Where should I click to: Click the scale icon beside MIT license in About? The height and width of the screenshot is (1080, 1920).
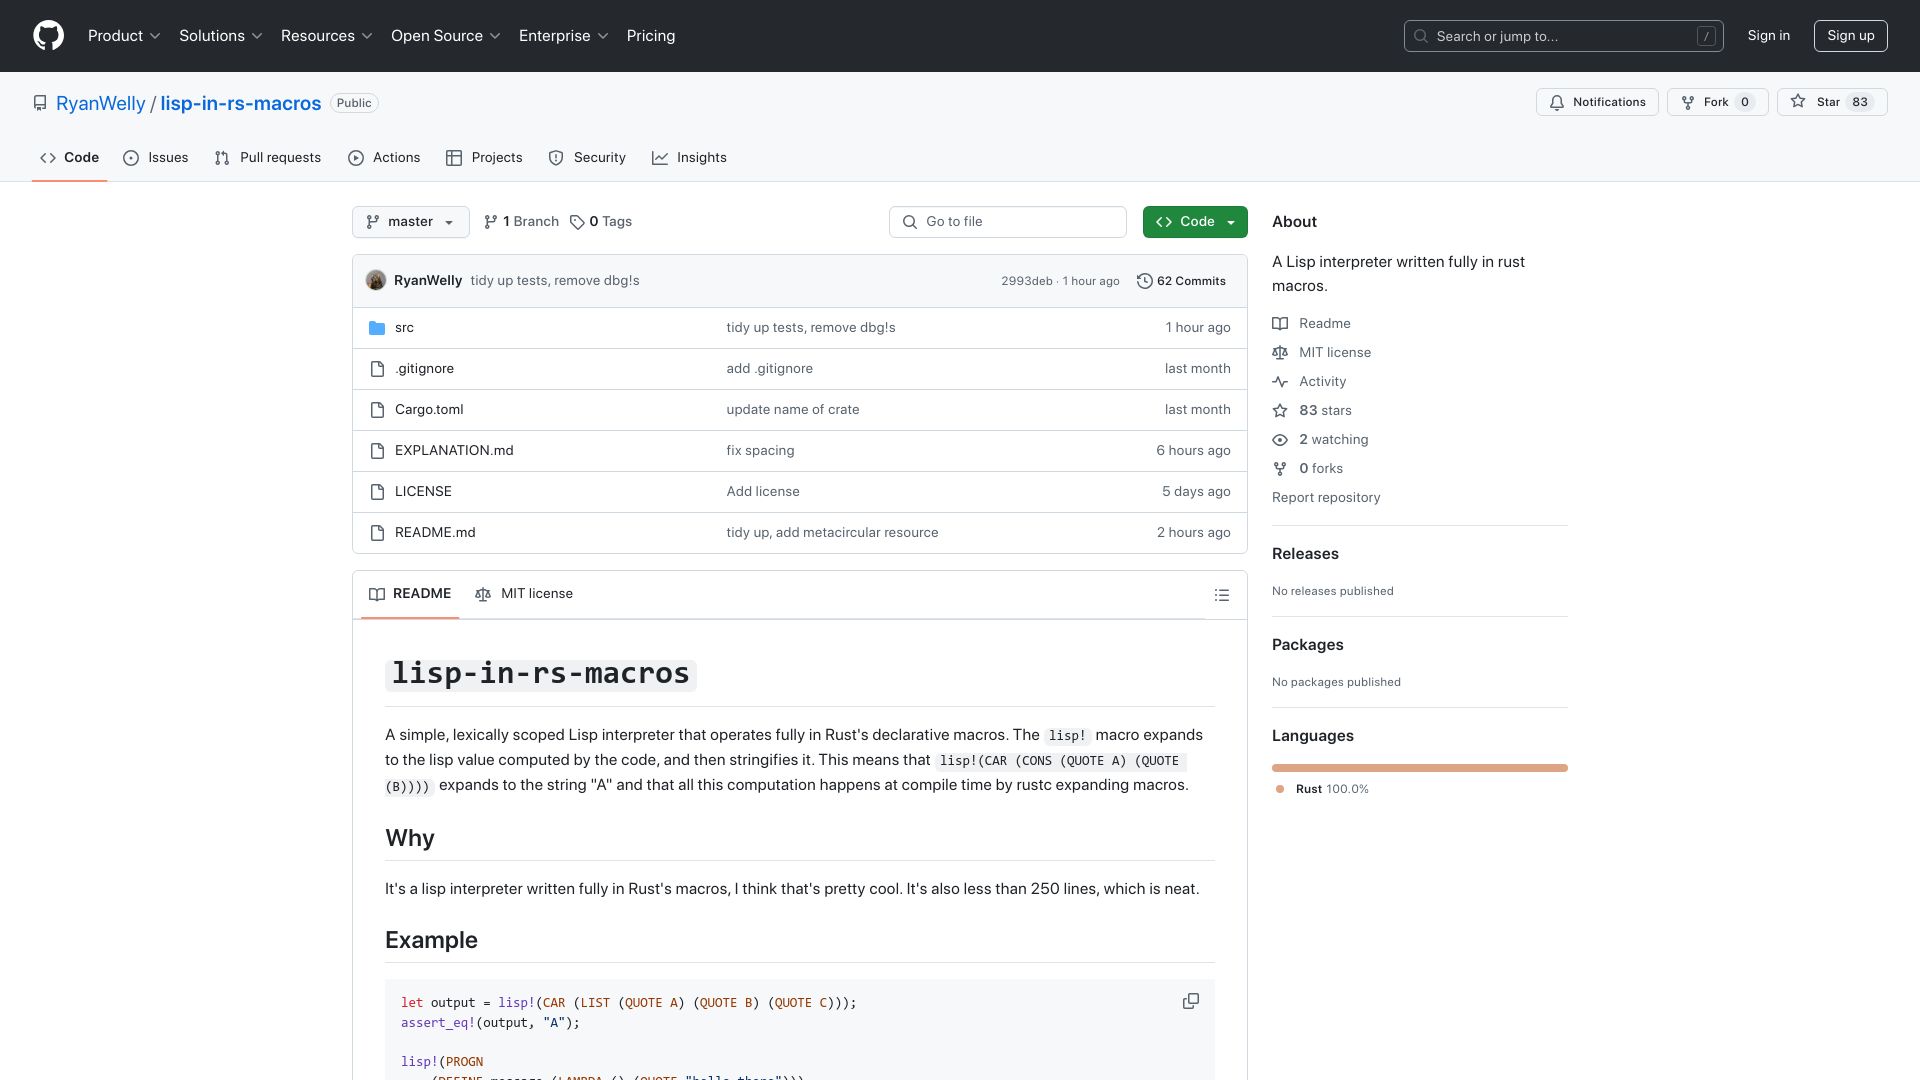[x=1280, y=353]
